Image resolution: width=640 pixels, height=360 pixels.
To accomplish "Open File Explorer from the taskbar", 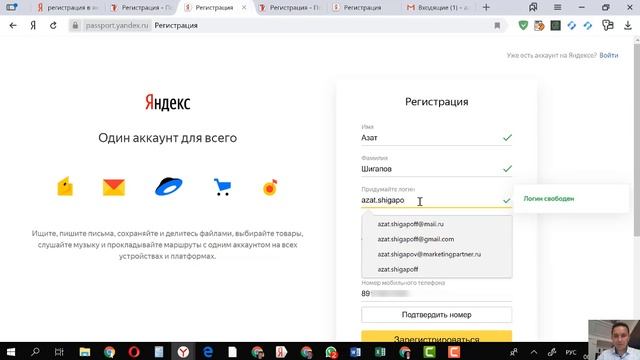I will click(x=84, y=351).
